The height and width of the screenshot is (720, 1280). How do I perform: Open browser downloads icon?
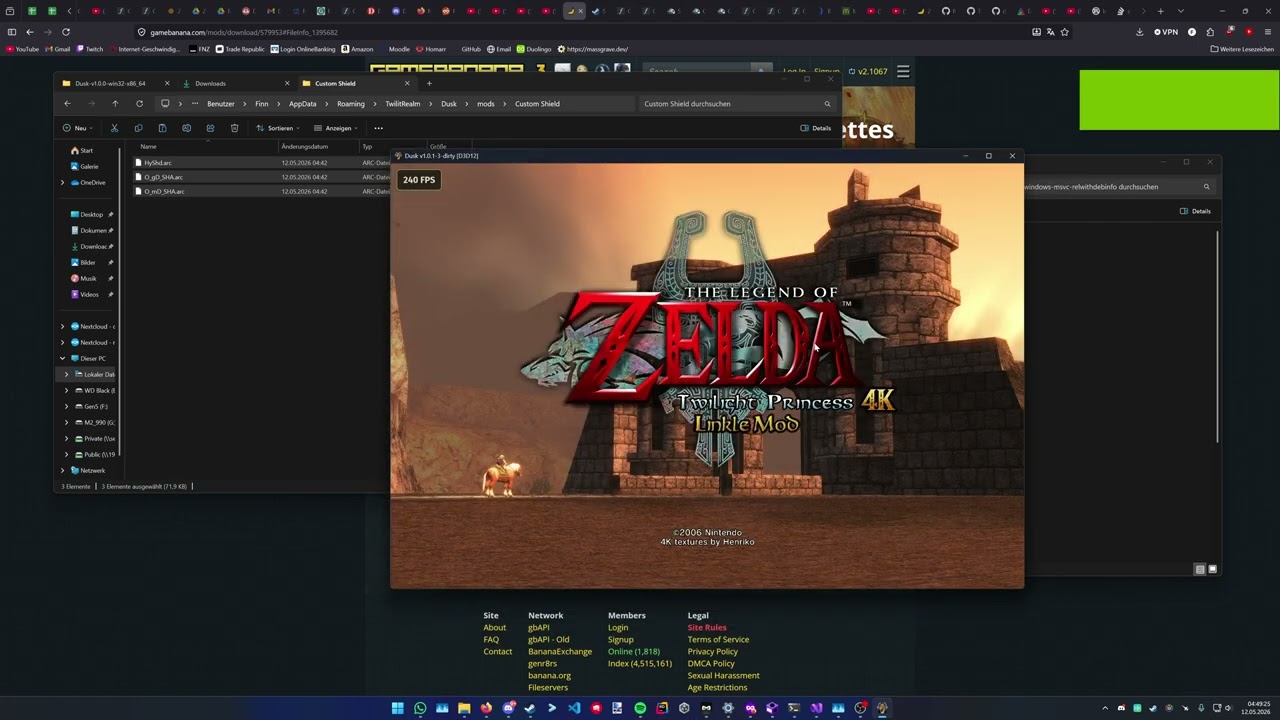pyautogui.click(x=1140, y=32)
